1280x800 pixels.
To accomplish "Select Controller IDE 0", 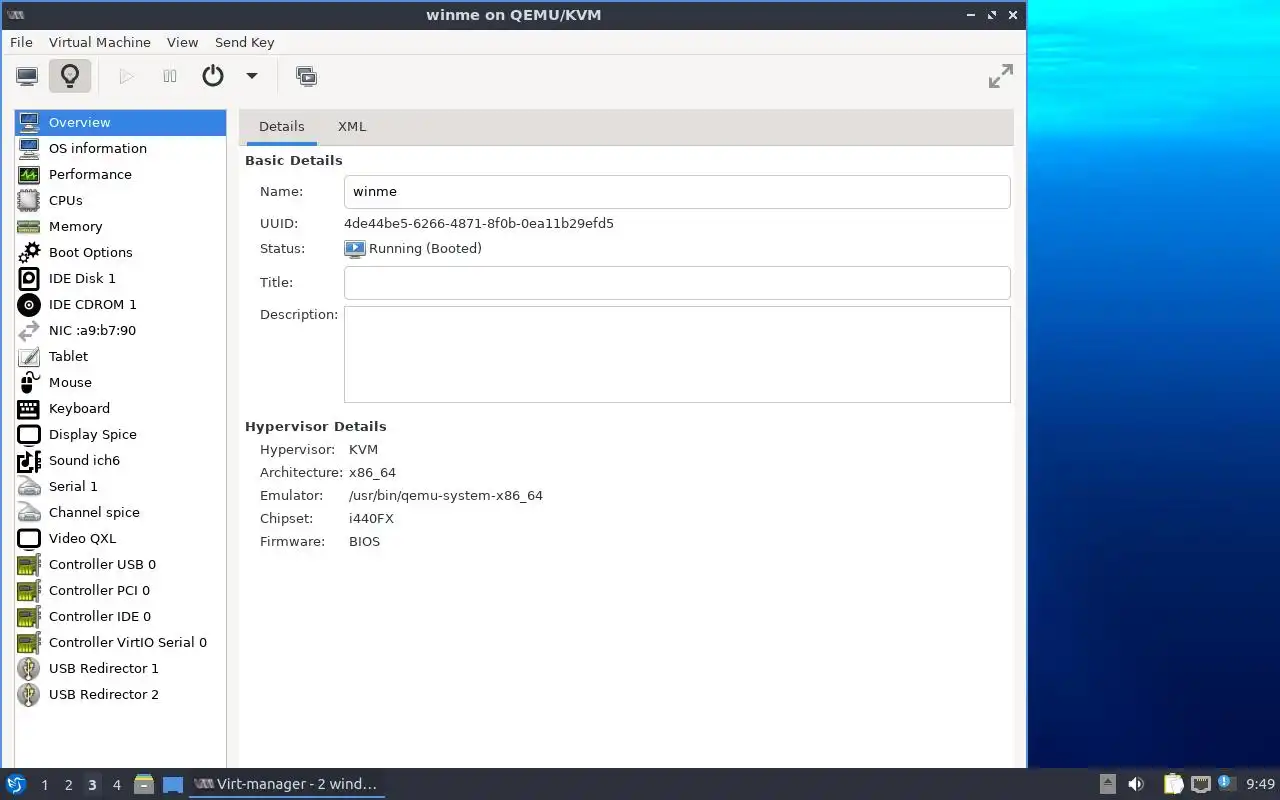I will (120, 616).
